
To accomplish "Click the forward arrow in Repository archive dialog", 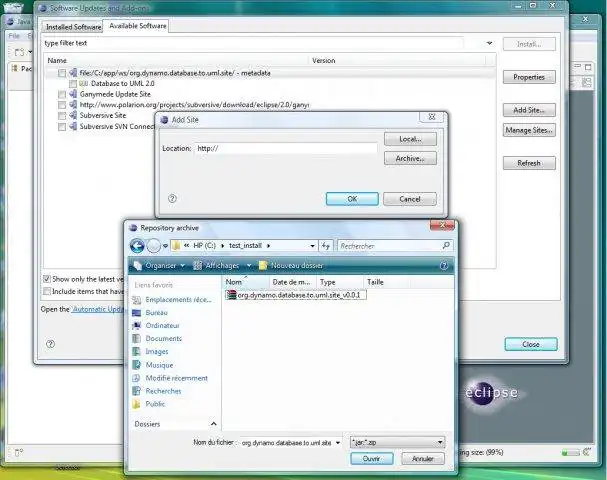I will tap(154, 246).
